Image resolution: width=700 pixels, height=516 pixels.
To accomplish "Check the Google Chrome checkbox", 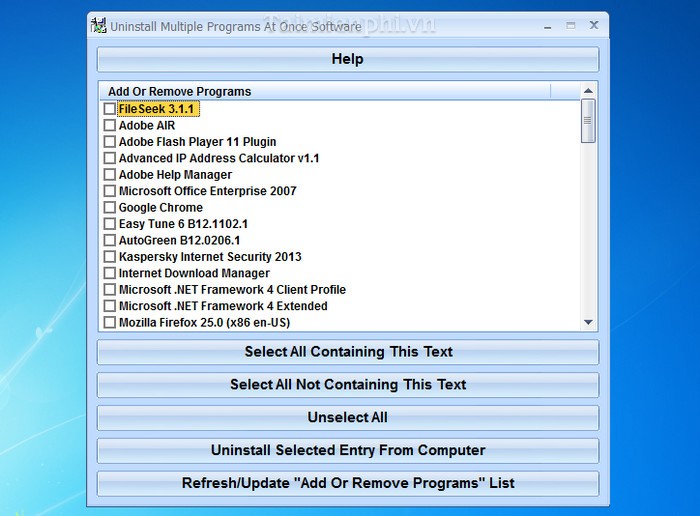I will pyautogui.click(x=109, y=208).
